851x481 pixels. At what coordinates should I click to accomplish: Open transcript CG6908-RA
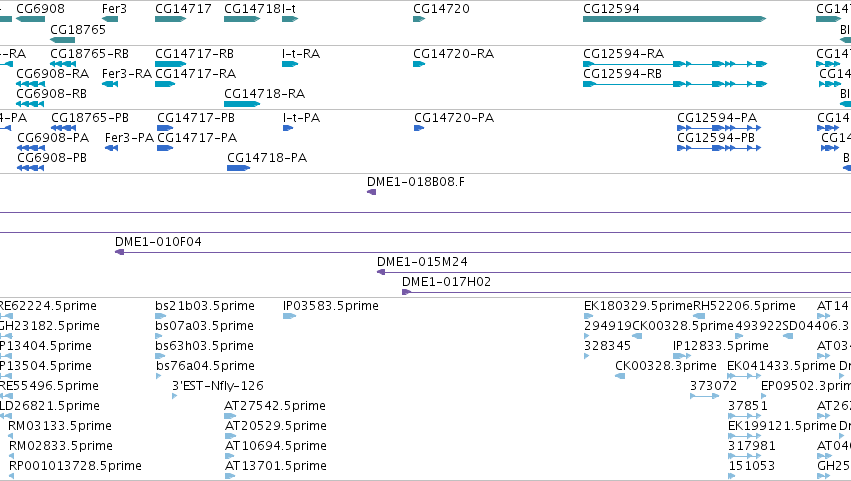coord(52,73)
